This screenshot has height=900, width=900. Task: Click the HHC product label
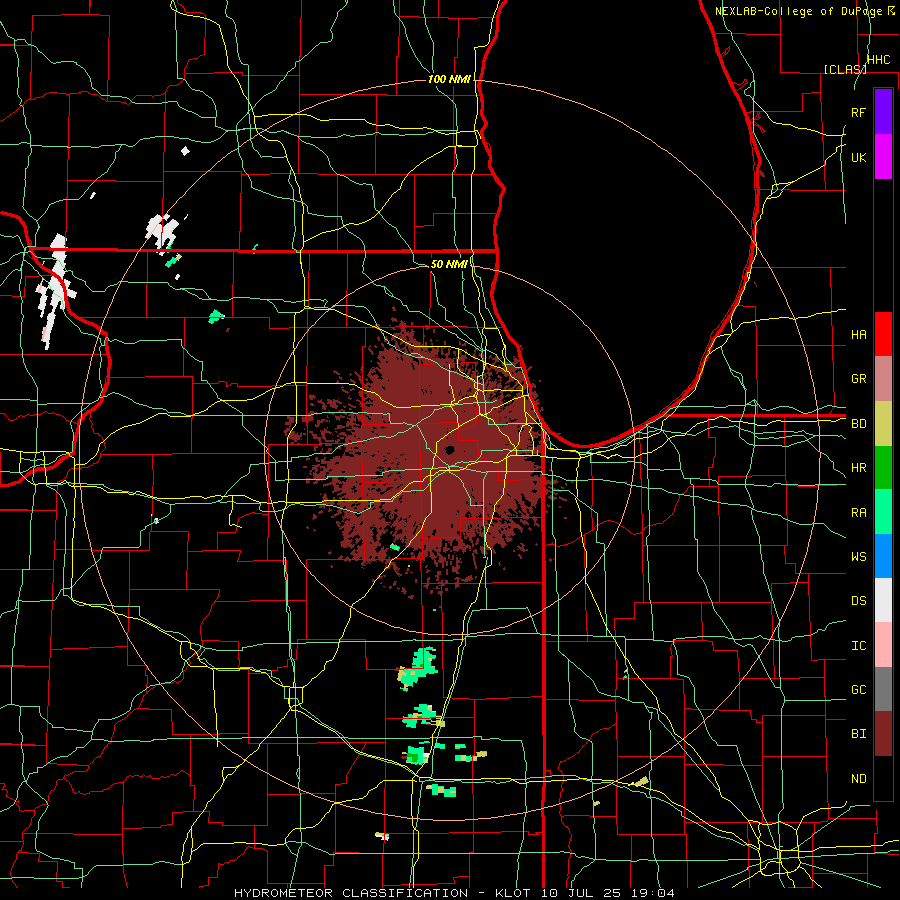(879, 60)
